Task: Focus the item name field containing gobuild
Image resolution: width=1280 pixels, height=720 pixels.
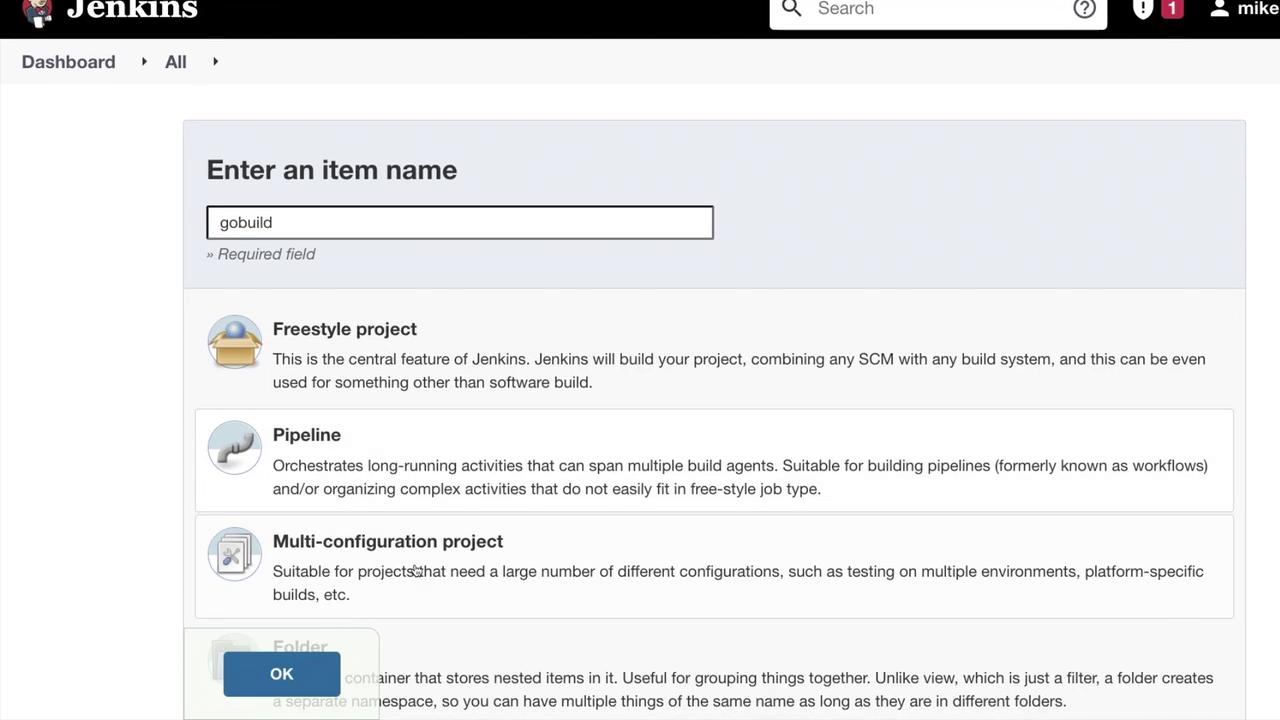Action: click(x=460, y=222)
